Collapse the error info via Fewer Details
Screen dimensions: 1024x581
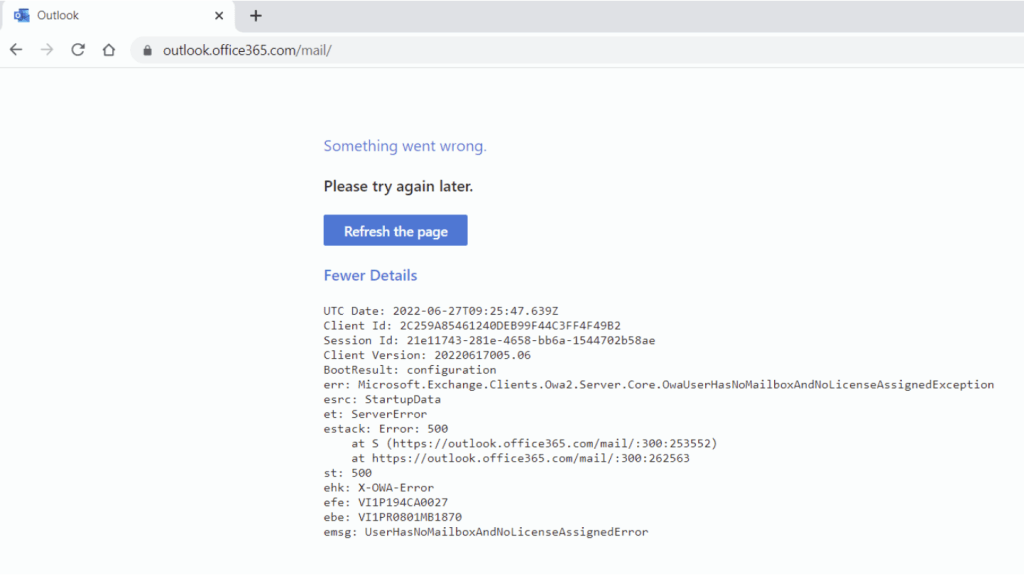pos(370,275)
